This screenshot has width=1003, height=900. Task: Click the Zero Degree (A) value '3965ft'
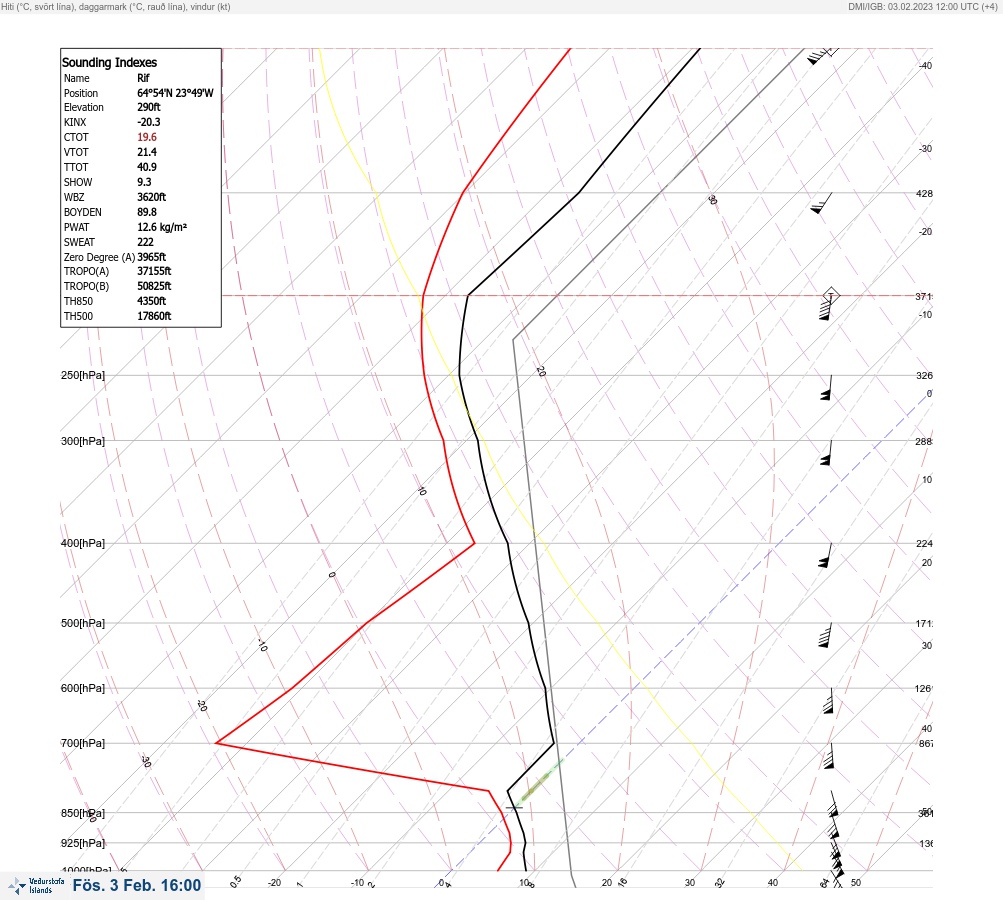[152, 257]
